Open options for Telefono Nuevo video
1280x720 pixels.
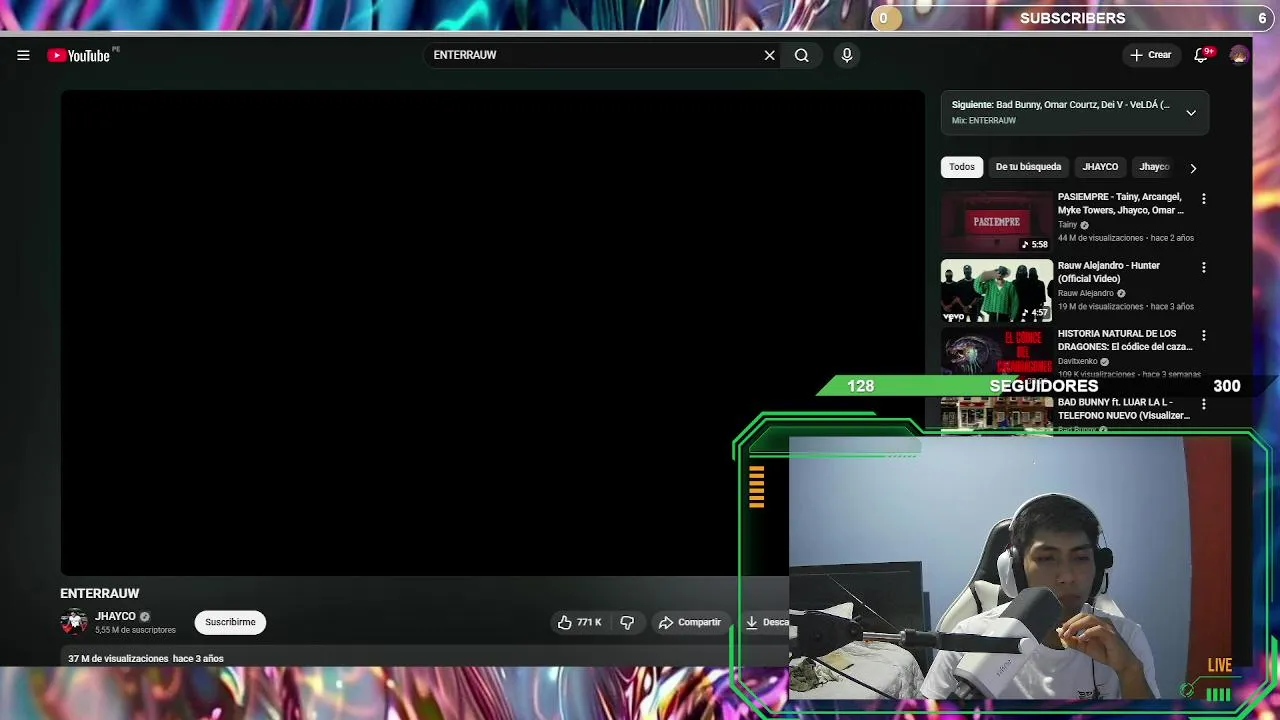[x=1203, y=404]
